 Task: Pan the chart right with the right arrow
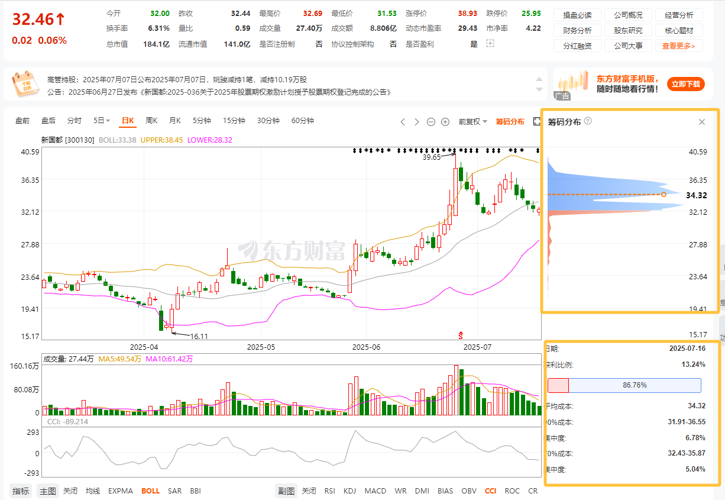click(417, 122)
